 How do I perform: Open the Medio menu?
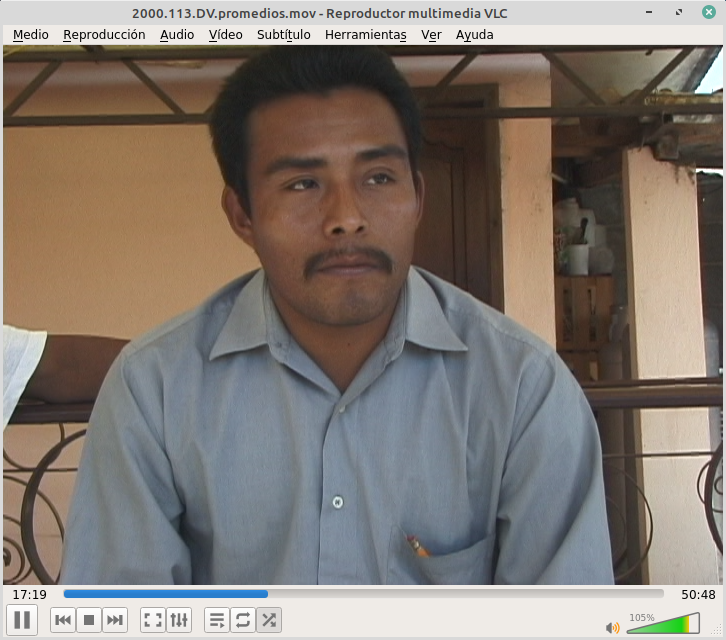(x=31, y=35)
